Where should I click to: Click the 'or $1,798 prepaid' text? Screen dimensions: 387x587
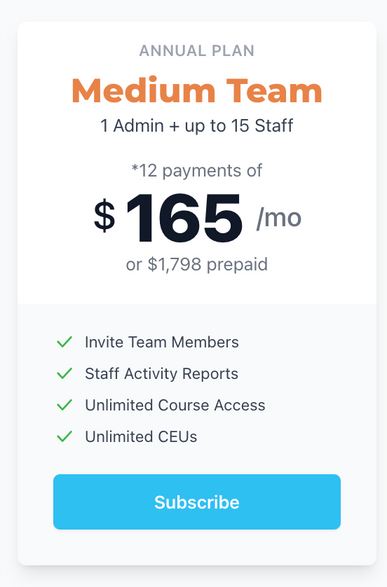coord(197,265)
